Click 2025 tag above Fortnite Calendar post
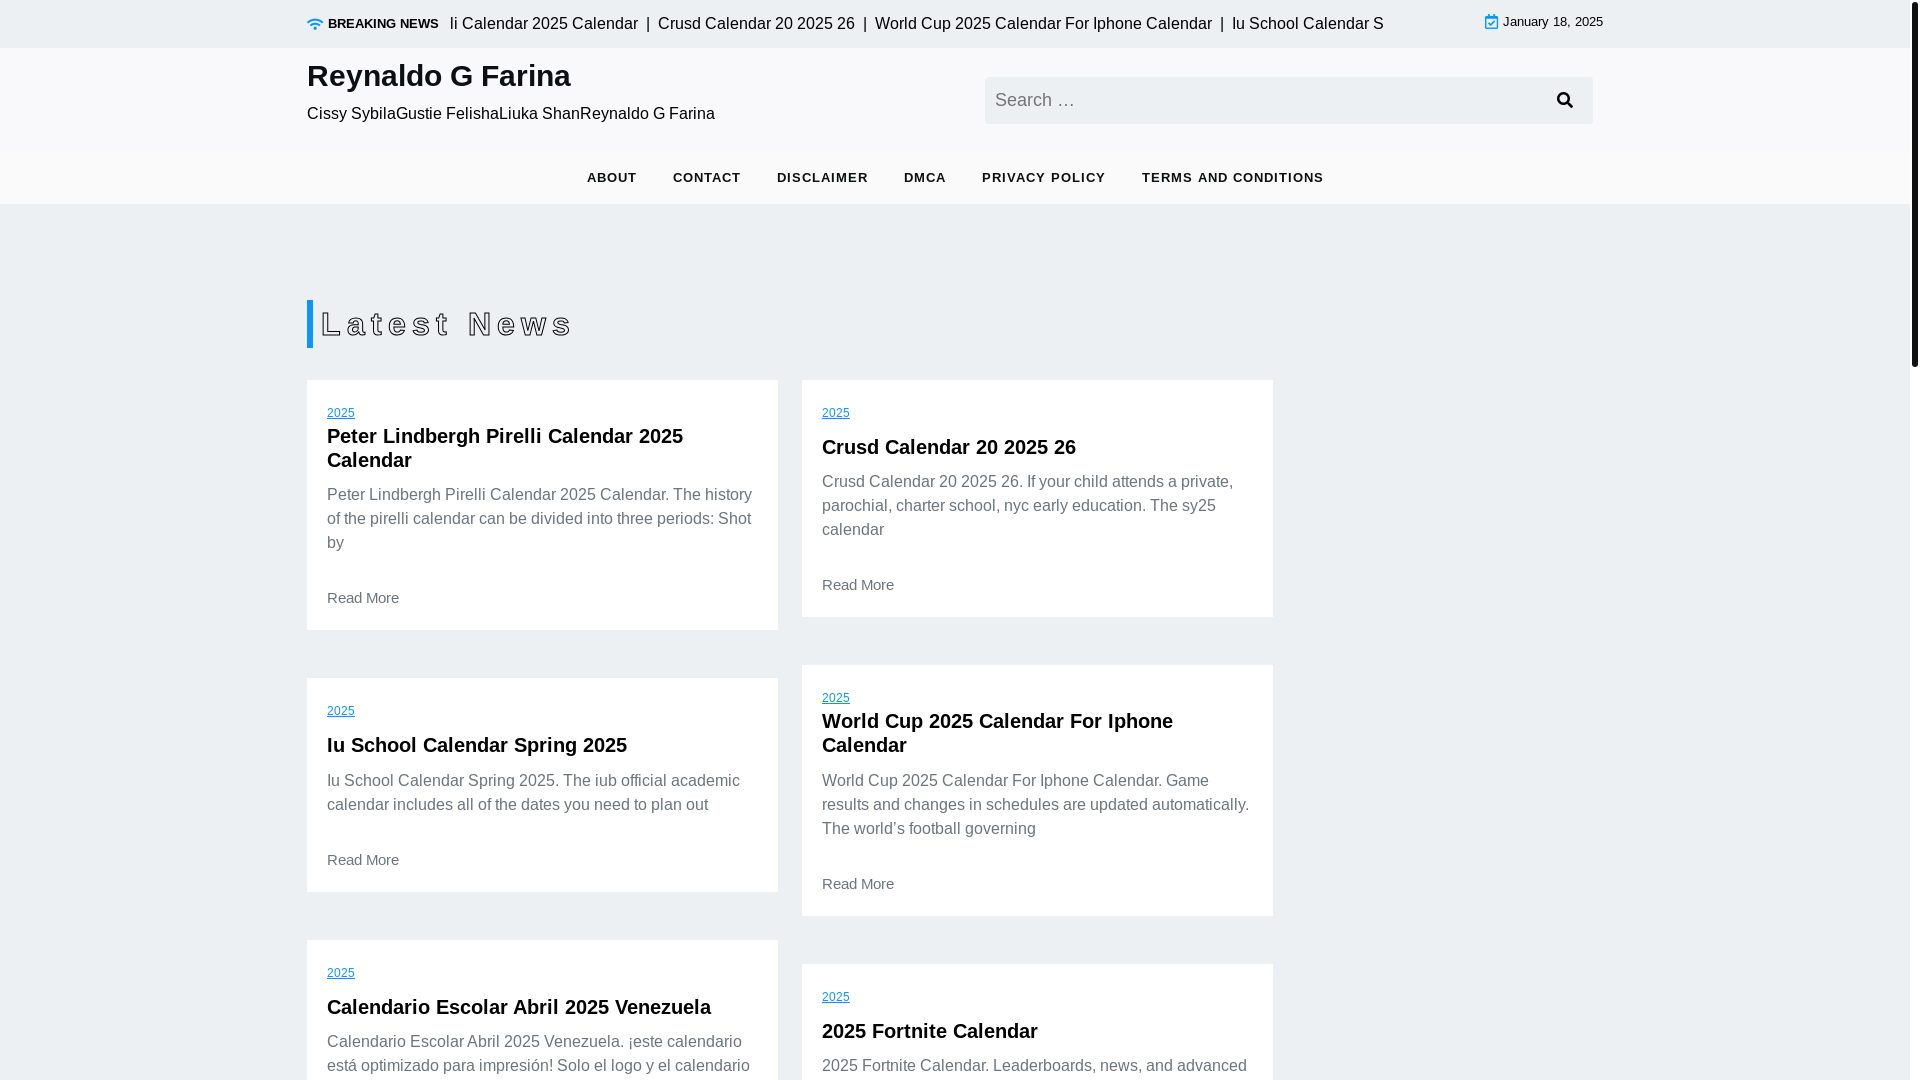This screenshot has width=1920, height=1080. pos(835,997)
